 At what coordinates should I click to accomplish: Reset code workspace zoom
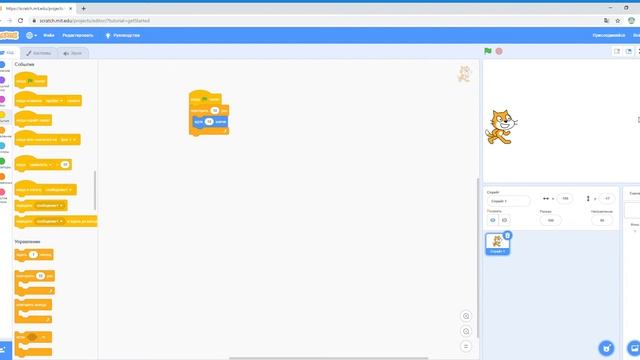coord(466,347)
